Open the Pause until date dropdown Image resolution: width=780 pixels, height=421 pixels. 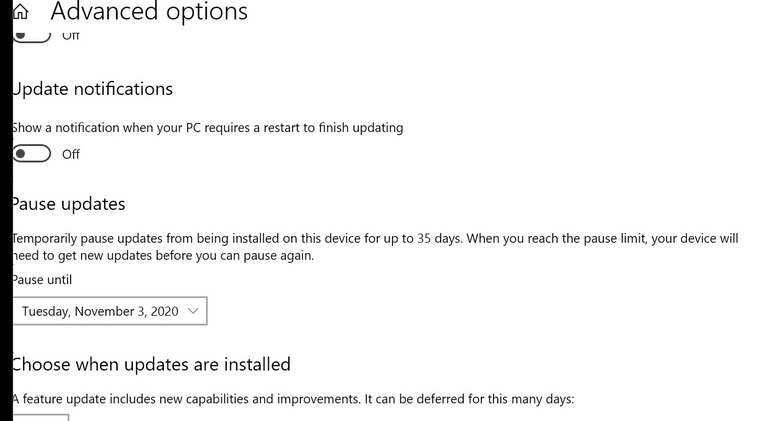109,311
